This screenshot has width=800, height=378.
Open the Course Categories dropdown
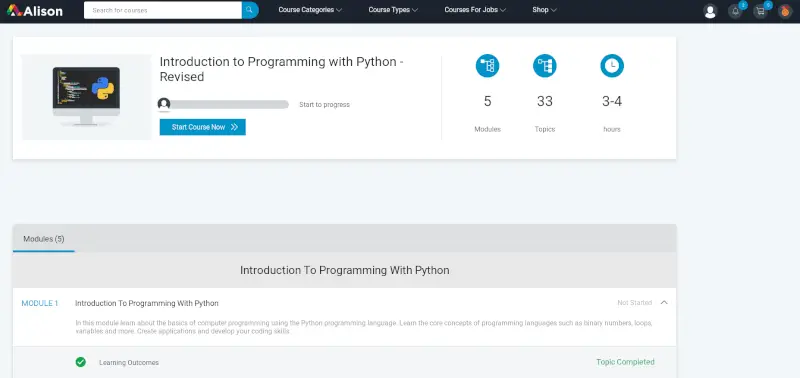310,10
